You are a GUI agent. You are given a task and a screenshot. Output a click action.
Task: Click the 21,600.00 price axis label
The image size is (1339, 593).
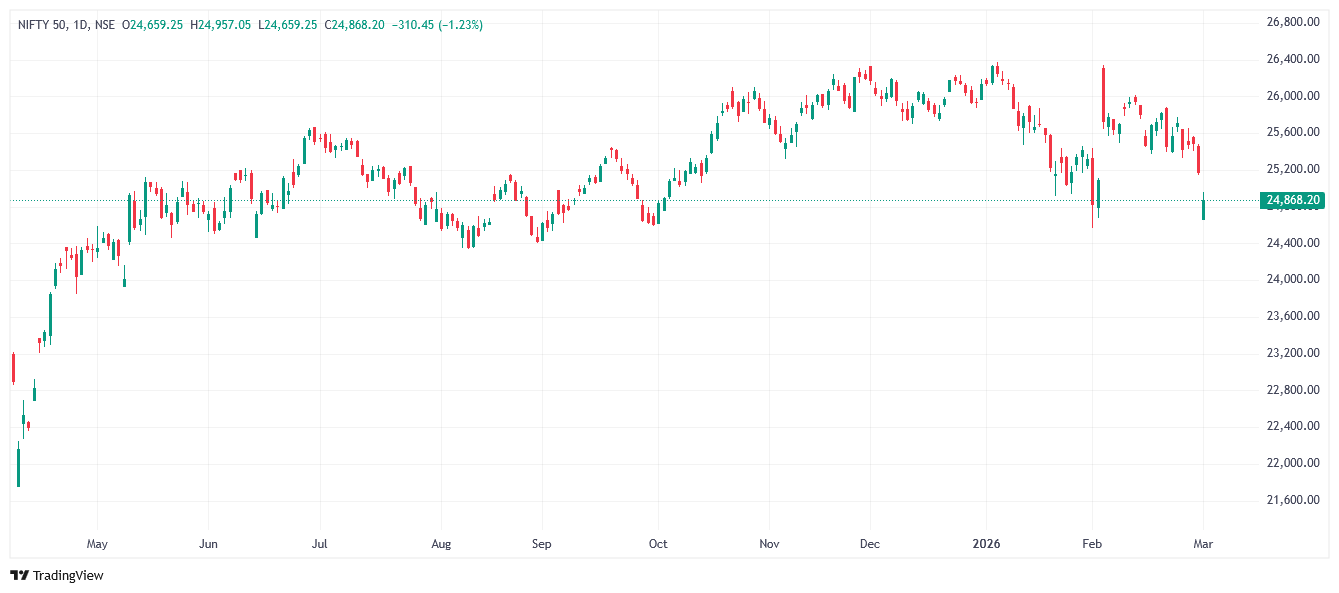(1294, 499)
